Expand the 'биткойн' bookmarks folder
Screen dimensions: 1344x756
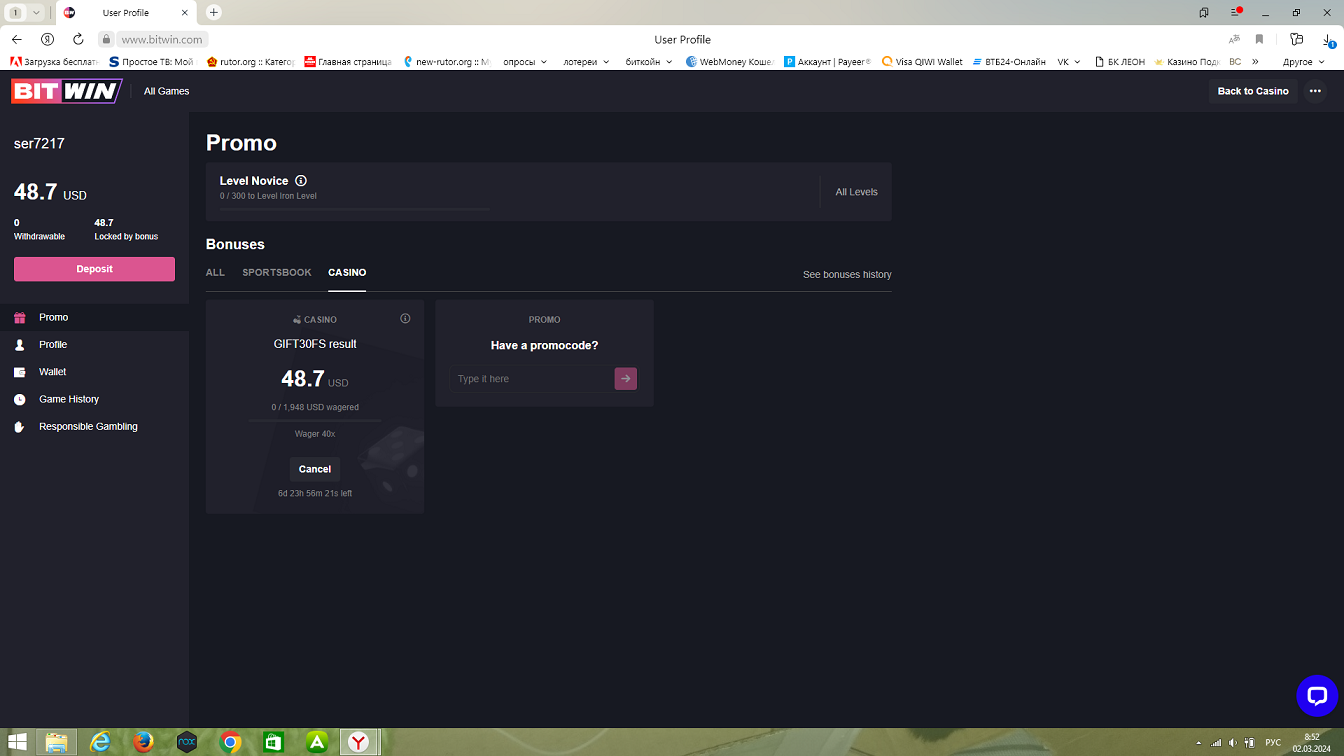(648, 62)
